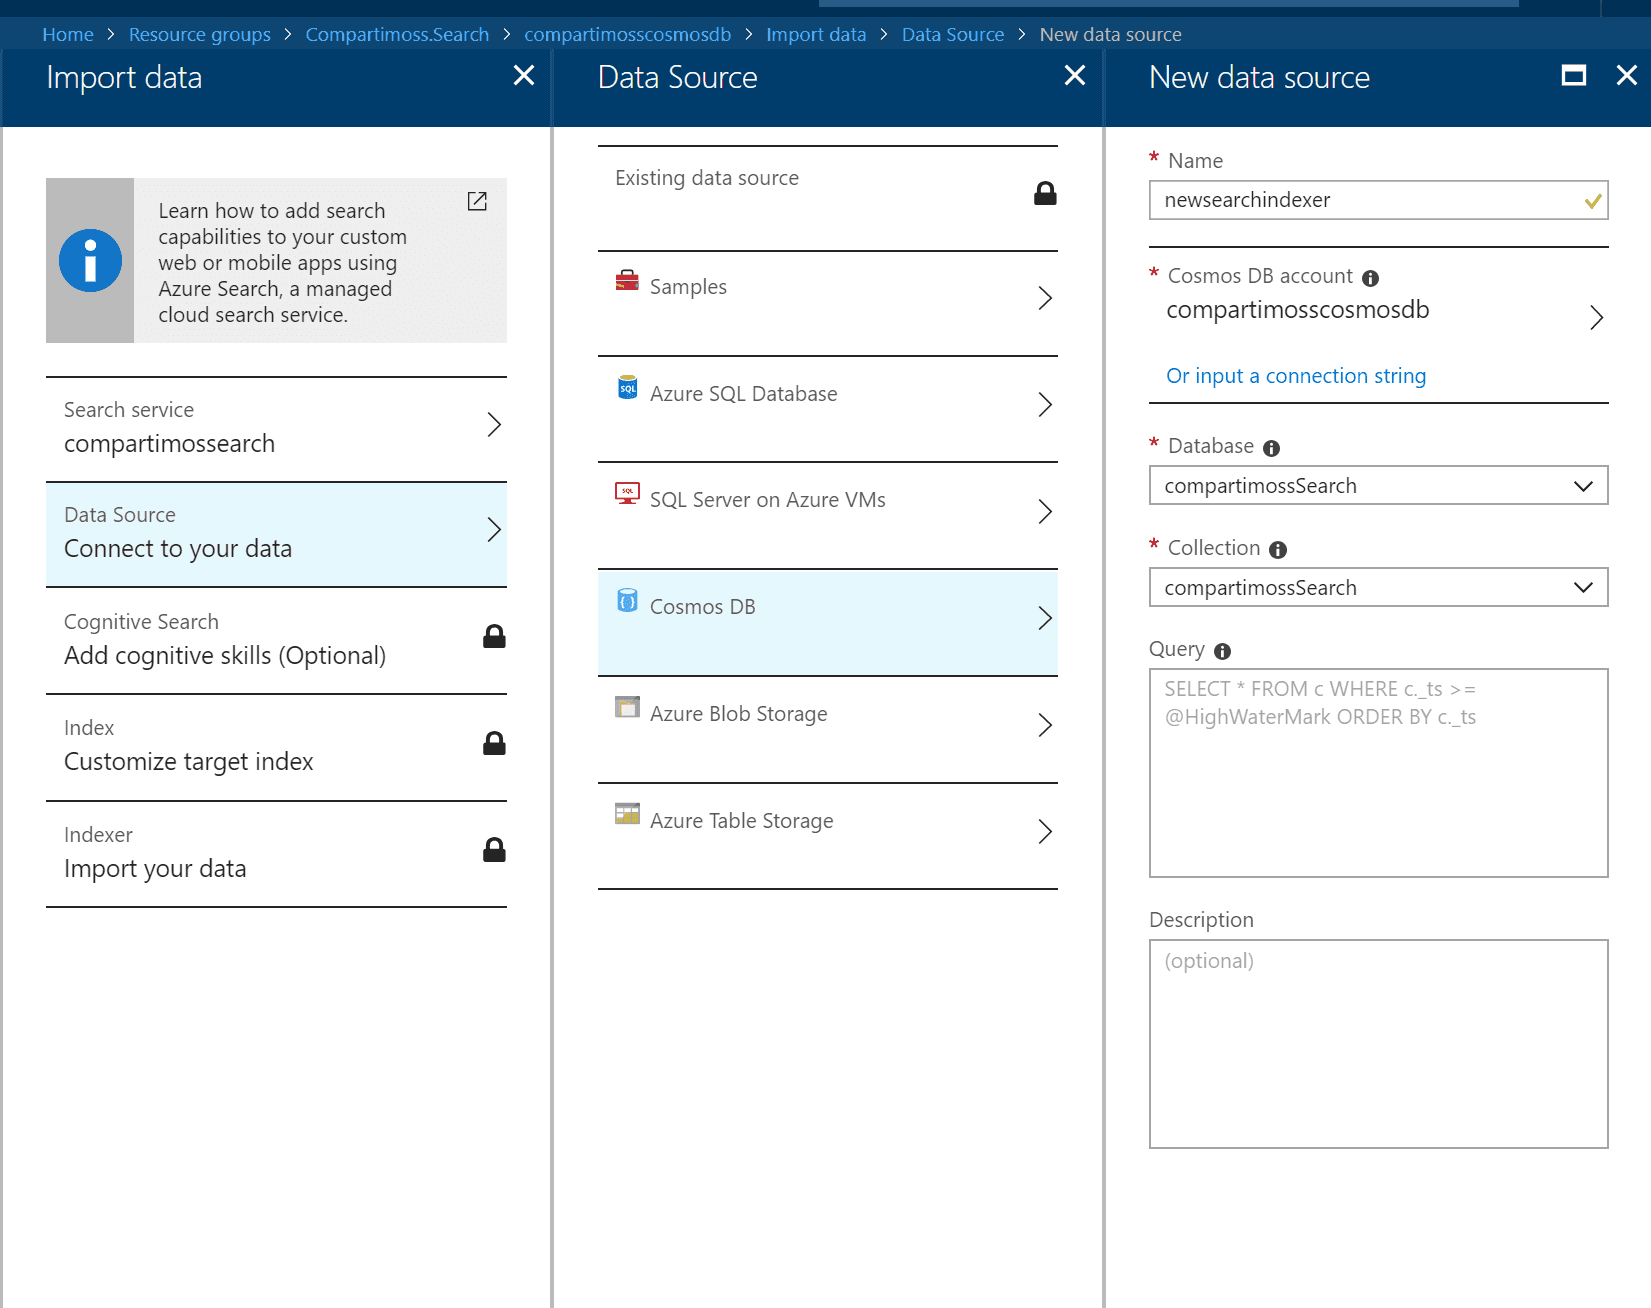Click the Azure SQL Database icon
The width and height of the screenshot is (1651, 1308).
pos(627,387)
